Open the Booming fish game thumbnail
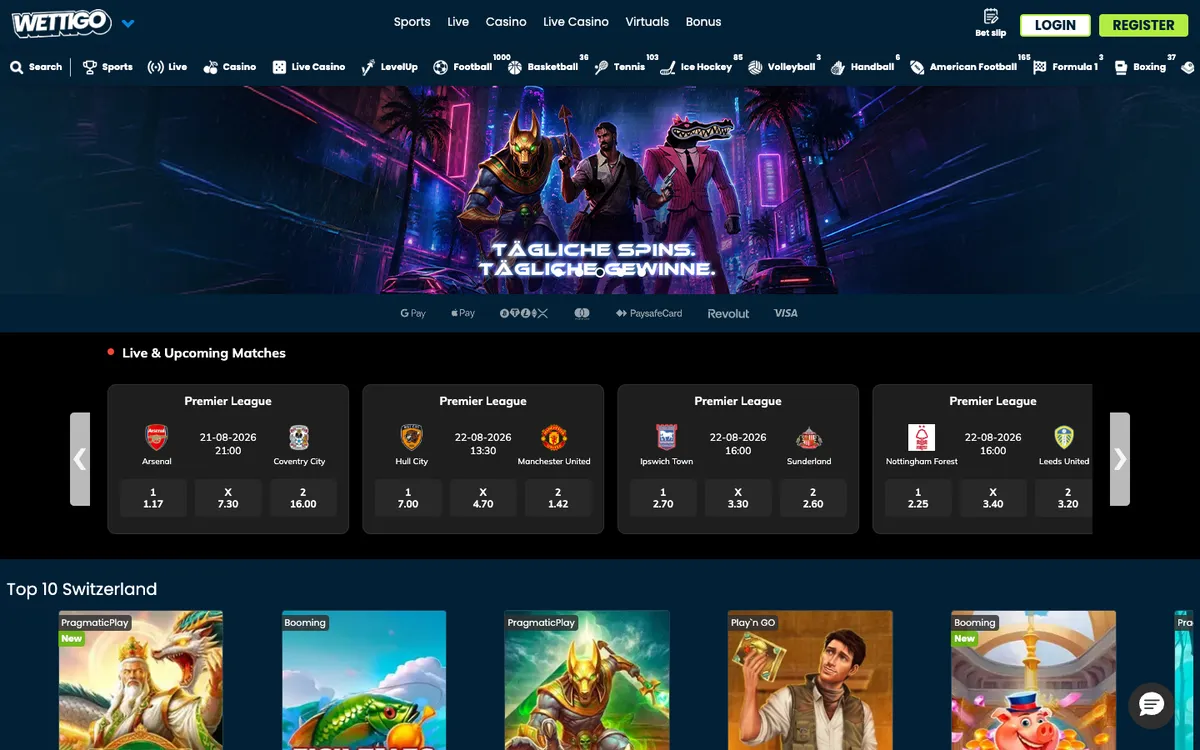Image resolution: width=1200 pixels, height=750 pixels. click(364, 680)
